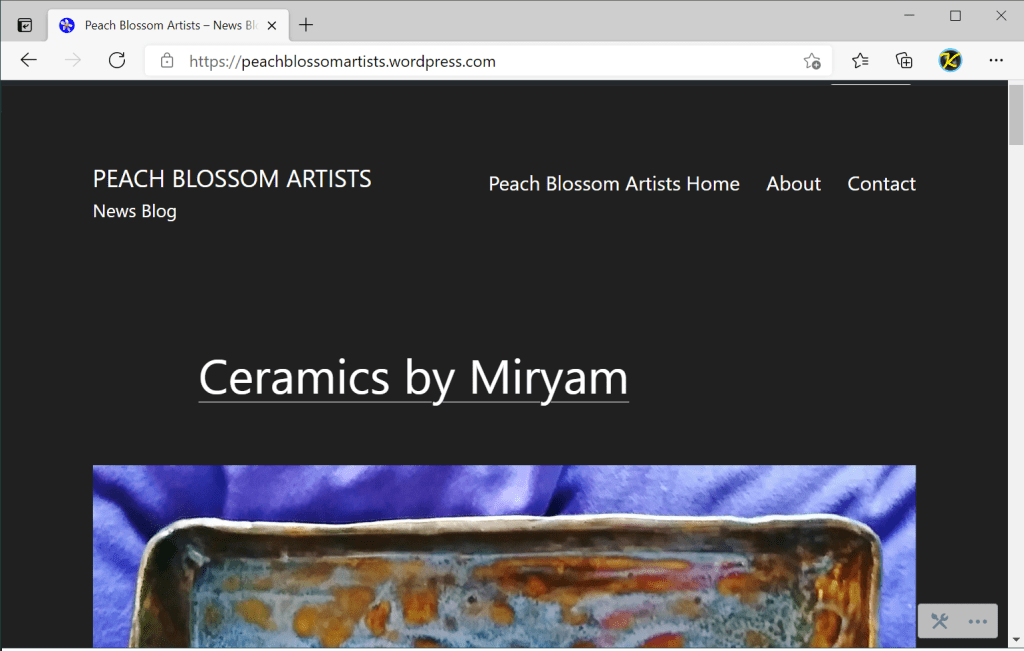Click the PEACH BLOSSOM ARTISTS site title

232,179
